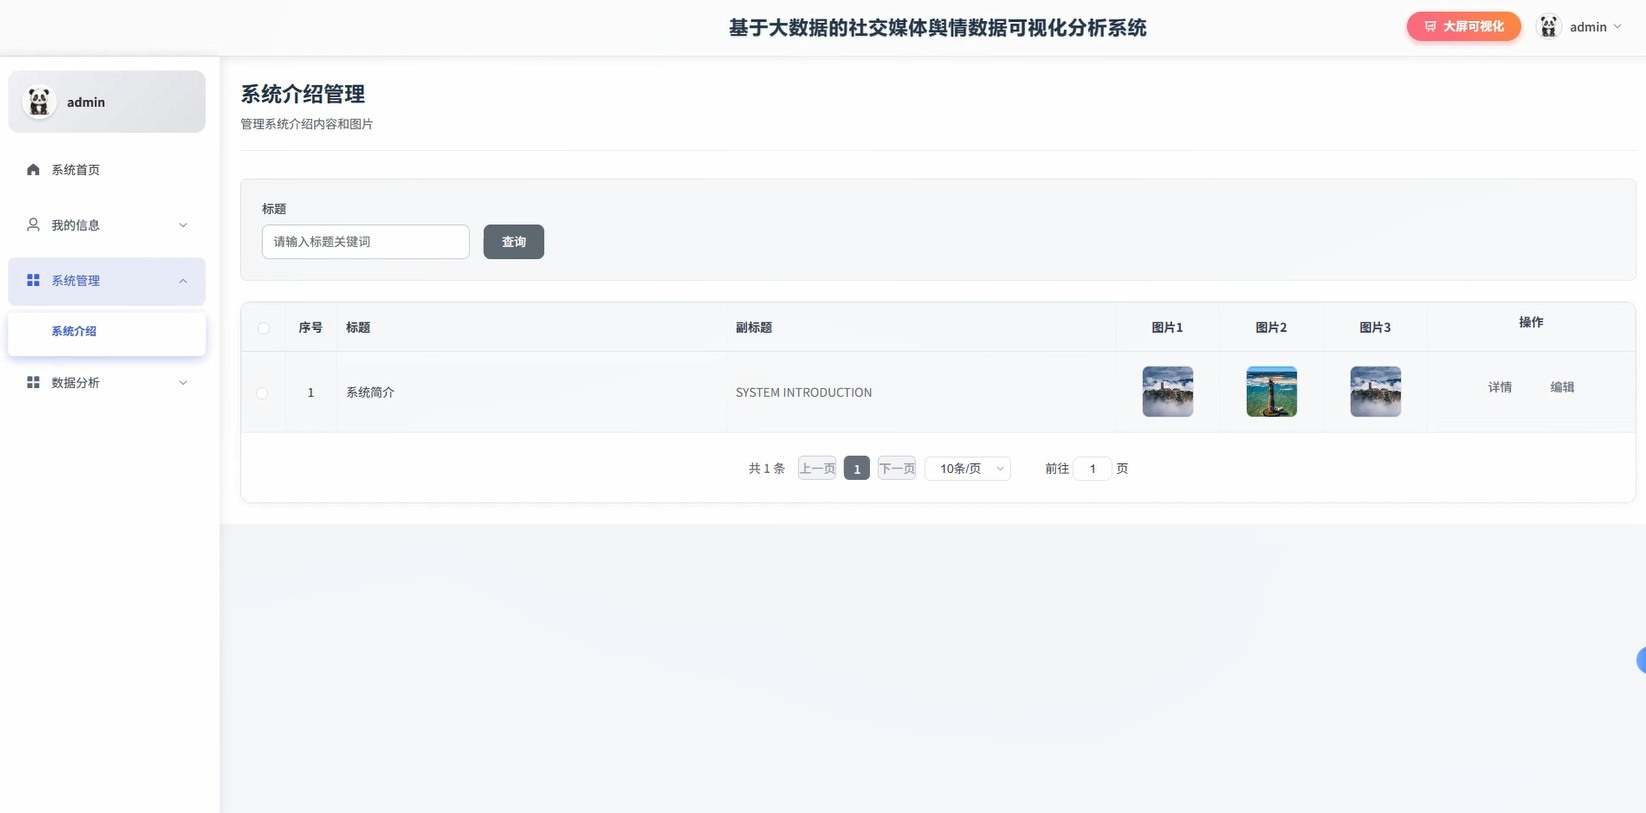Image resolution: width=1646 pixels, height=813 pixels.
Task: Click the screen icon in 大屏可视化 button
Action: click(x=1431, y=27)
